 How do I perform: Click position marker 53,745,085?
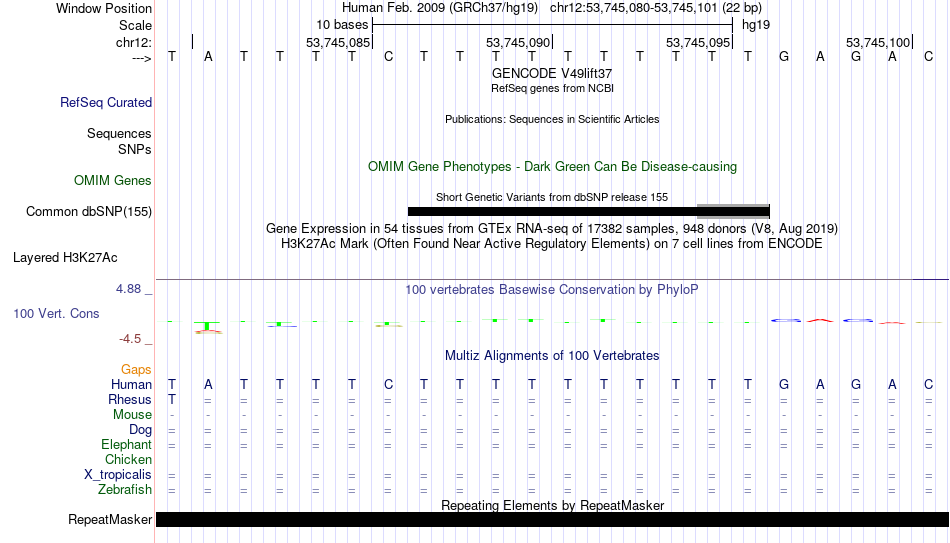(x=337, y=42)
